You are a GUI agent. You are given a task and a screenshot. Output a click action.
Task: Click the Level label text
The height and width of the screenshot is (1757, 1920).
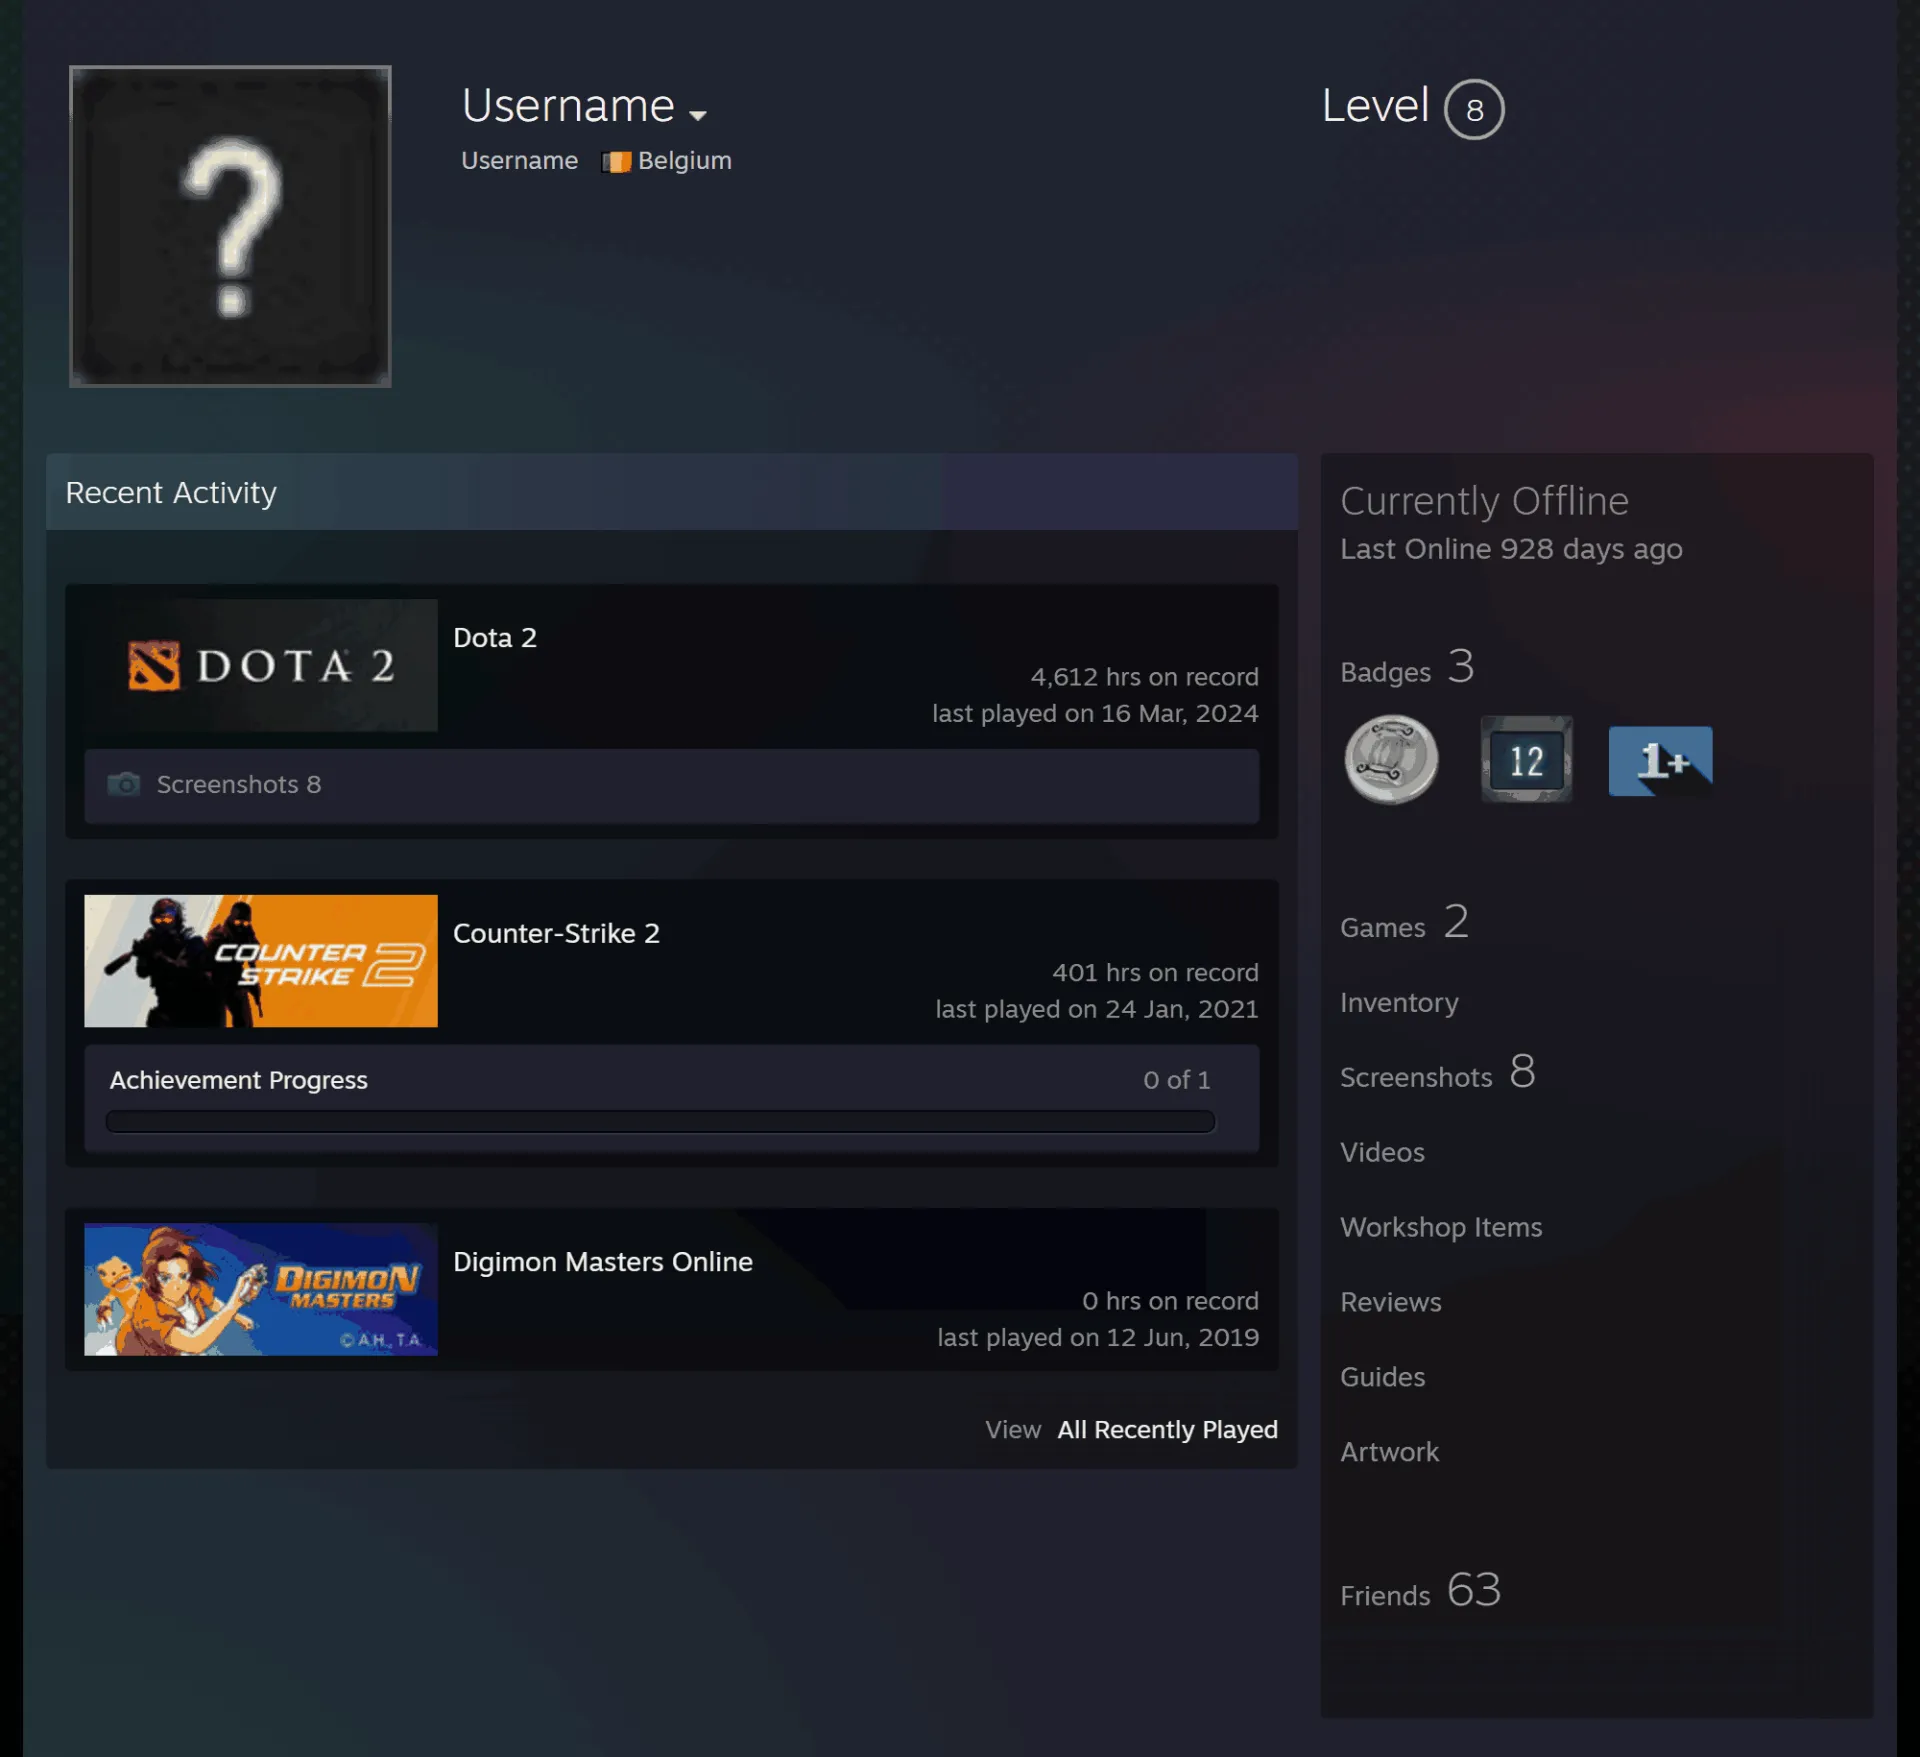point(1375,105)
